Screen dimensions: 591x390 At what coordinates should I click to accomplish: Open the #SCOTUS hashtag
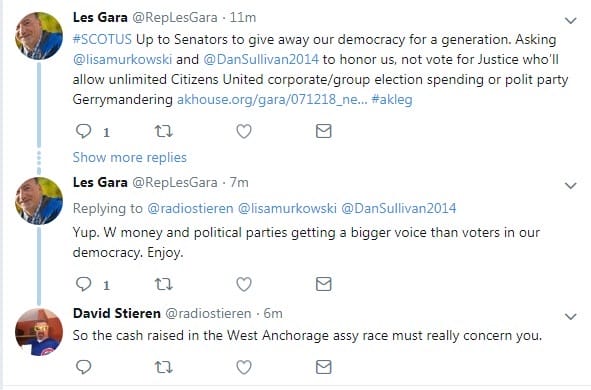(x=102, y=40)
